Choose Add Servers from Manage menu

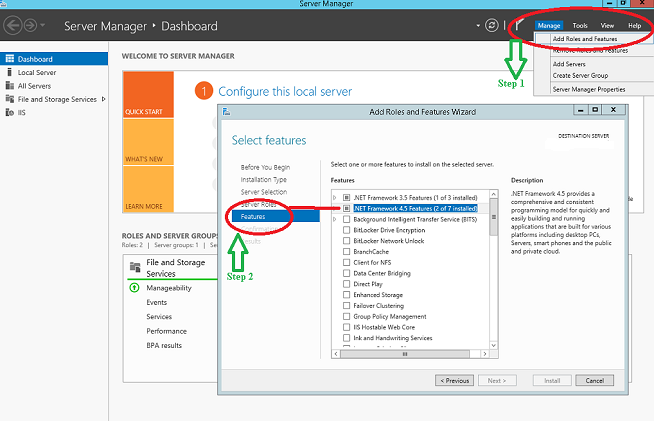pos(569,64)
